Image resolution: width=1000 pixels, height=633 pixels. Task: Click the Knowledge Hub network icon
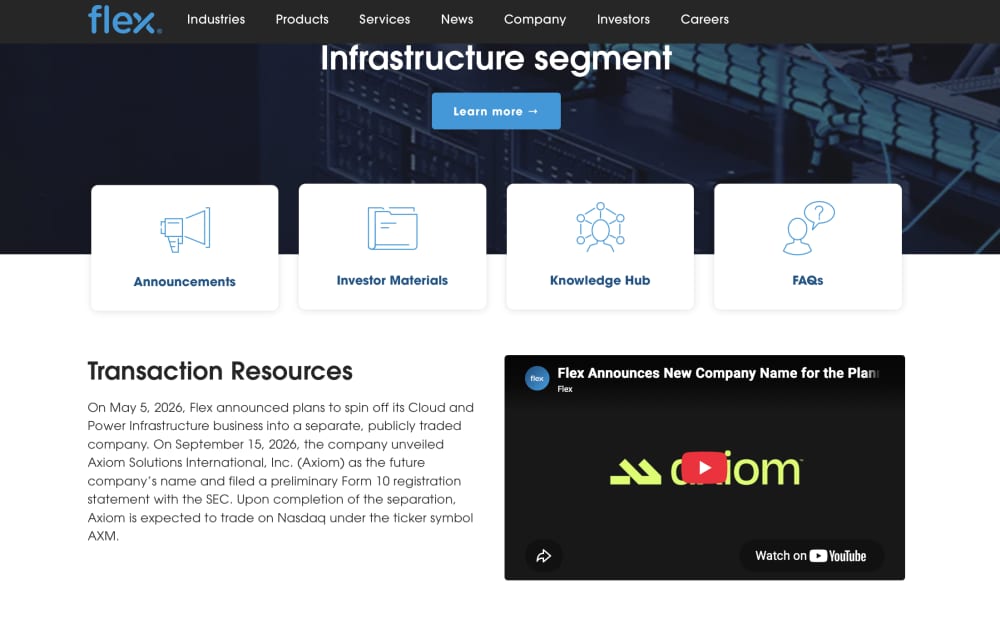pyautogui.click(x=600, y=227)
